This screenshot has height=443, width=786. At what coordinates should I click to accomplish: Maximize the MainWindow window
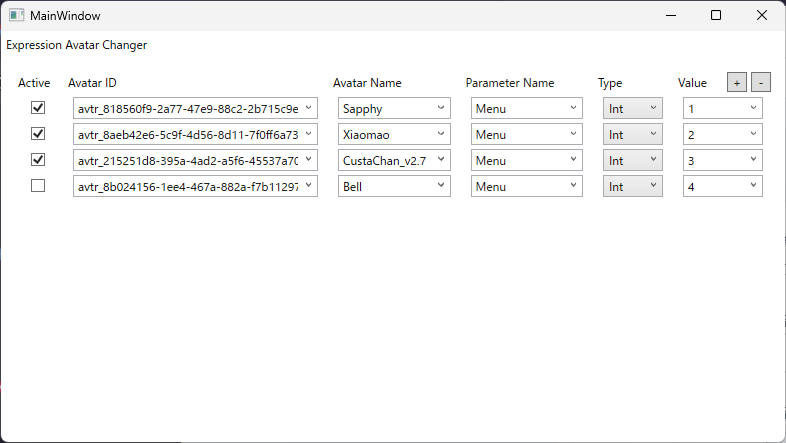(x=716, y=16)
